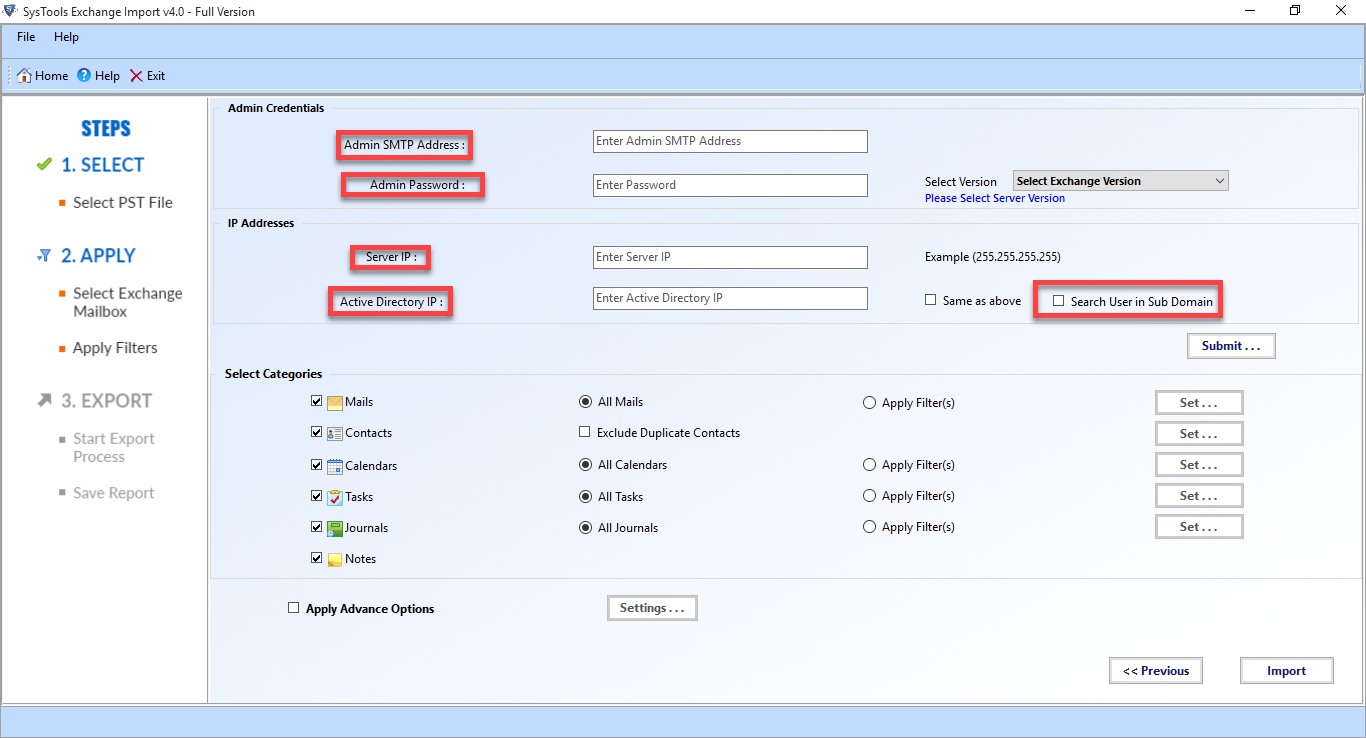Image resolution: width=1366 pixels, height=738 pixels.
Task: Select Apply Filter(s) for Mails
Action: click(869, 403)
